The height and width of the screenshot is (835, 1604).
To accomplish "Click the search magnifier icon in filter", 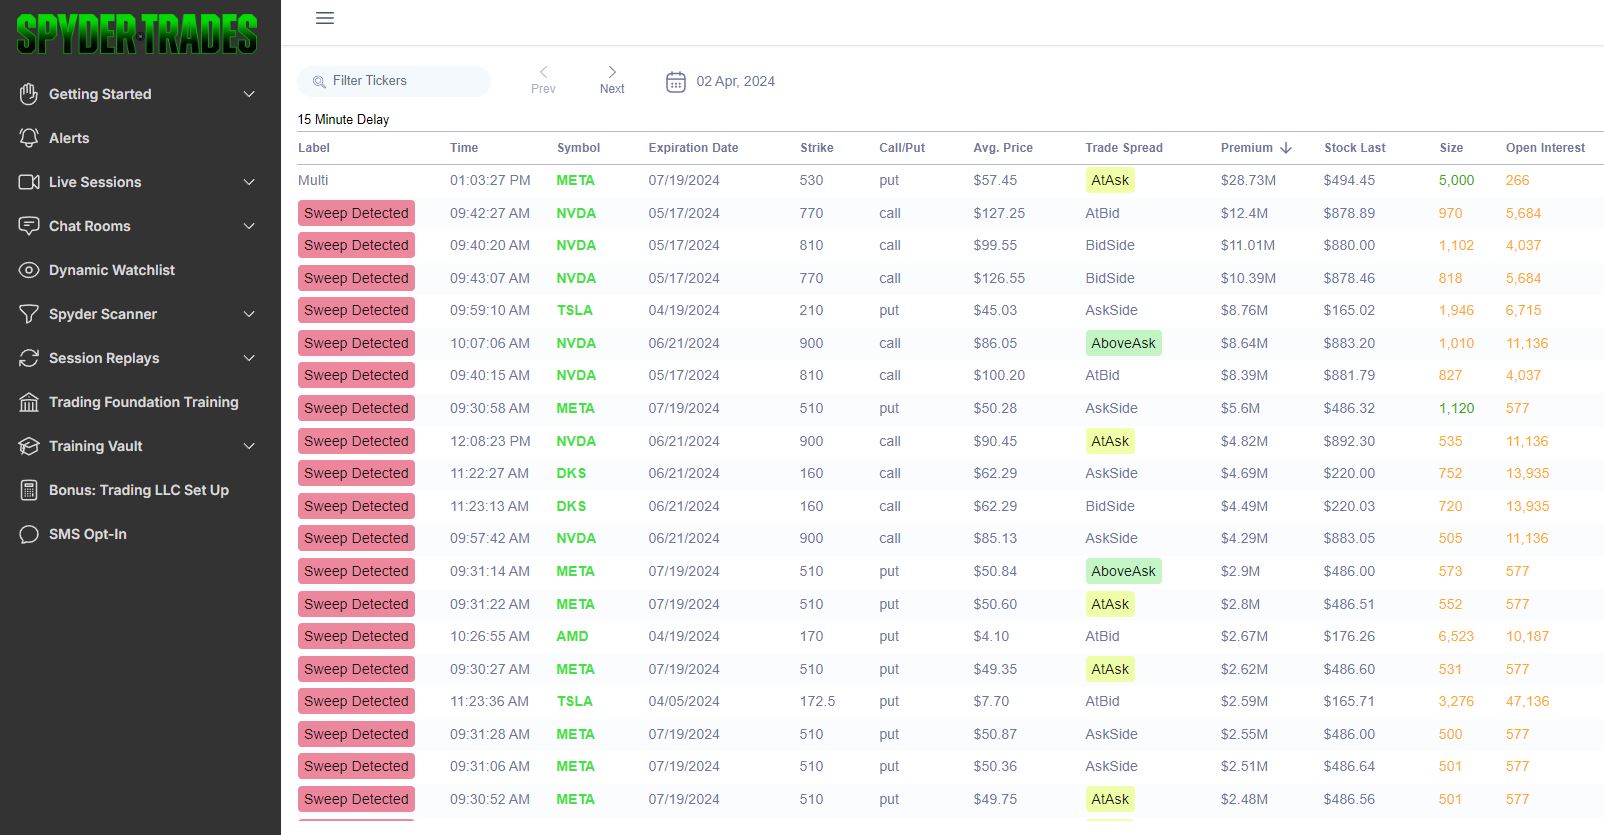I will 319,81.
